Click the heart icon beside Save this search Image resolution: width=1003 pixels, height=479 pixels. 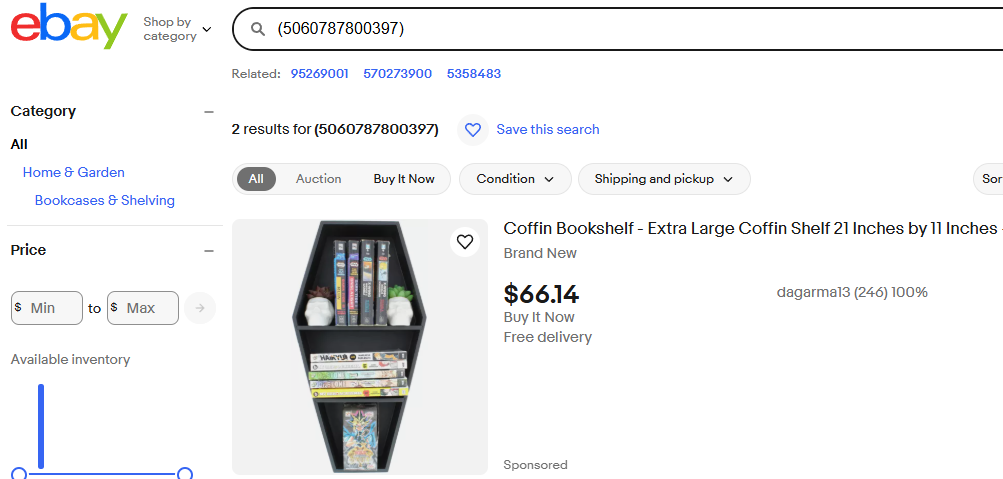[x=473, y=130]
